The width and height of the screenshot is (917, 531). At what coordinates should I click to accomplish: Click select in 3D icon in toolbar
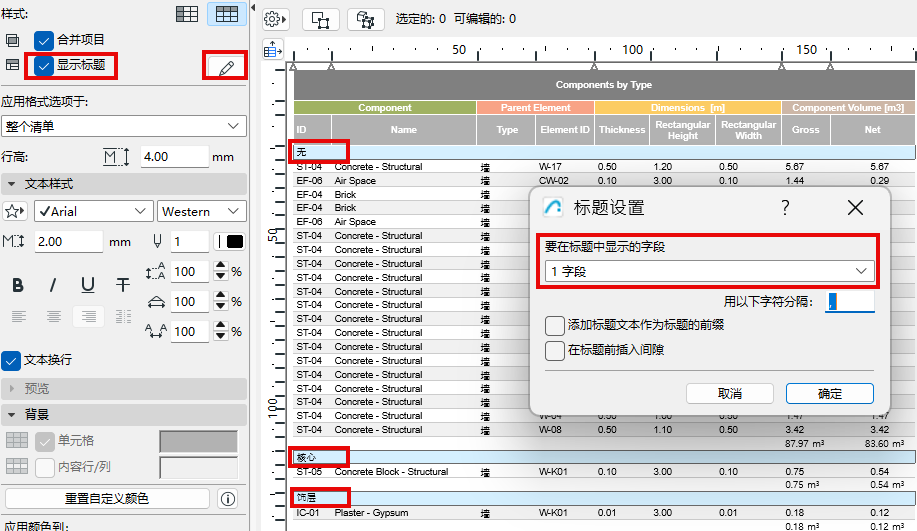(x=366, y=20)
